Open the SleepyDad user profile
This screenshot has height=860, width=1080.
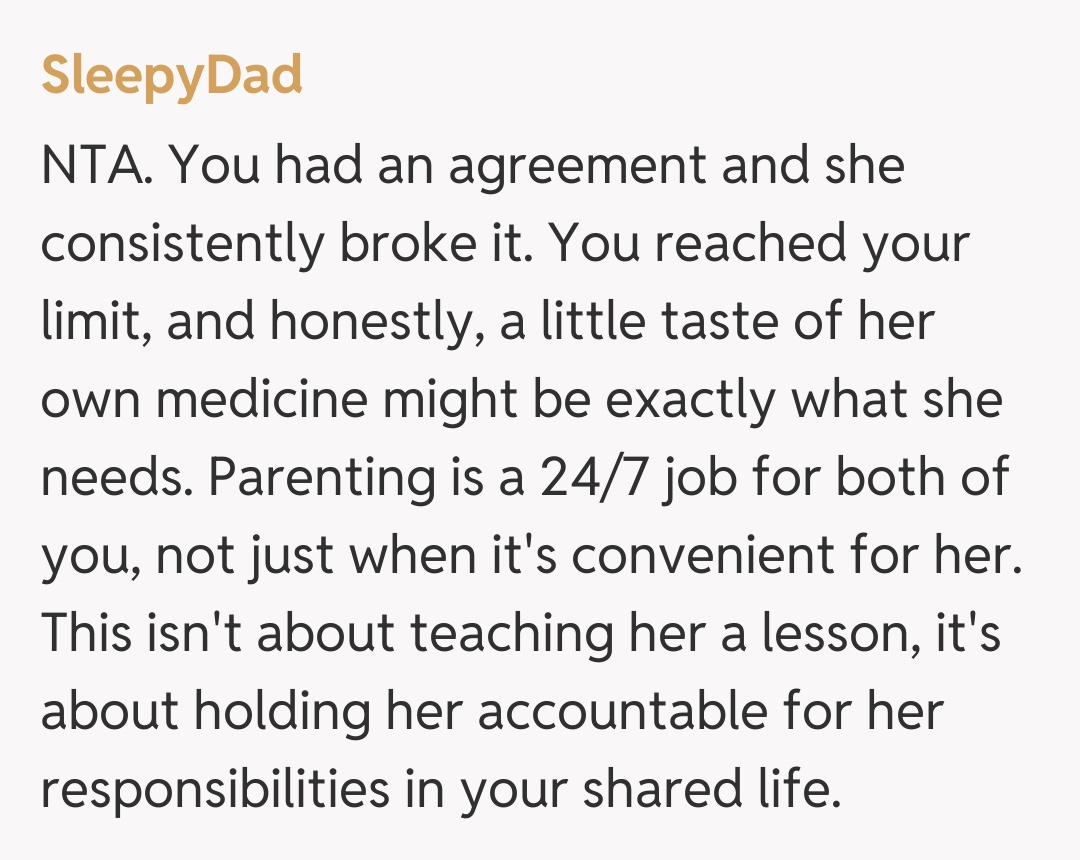[171, 76]
